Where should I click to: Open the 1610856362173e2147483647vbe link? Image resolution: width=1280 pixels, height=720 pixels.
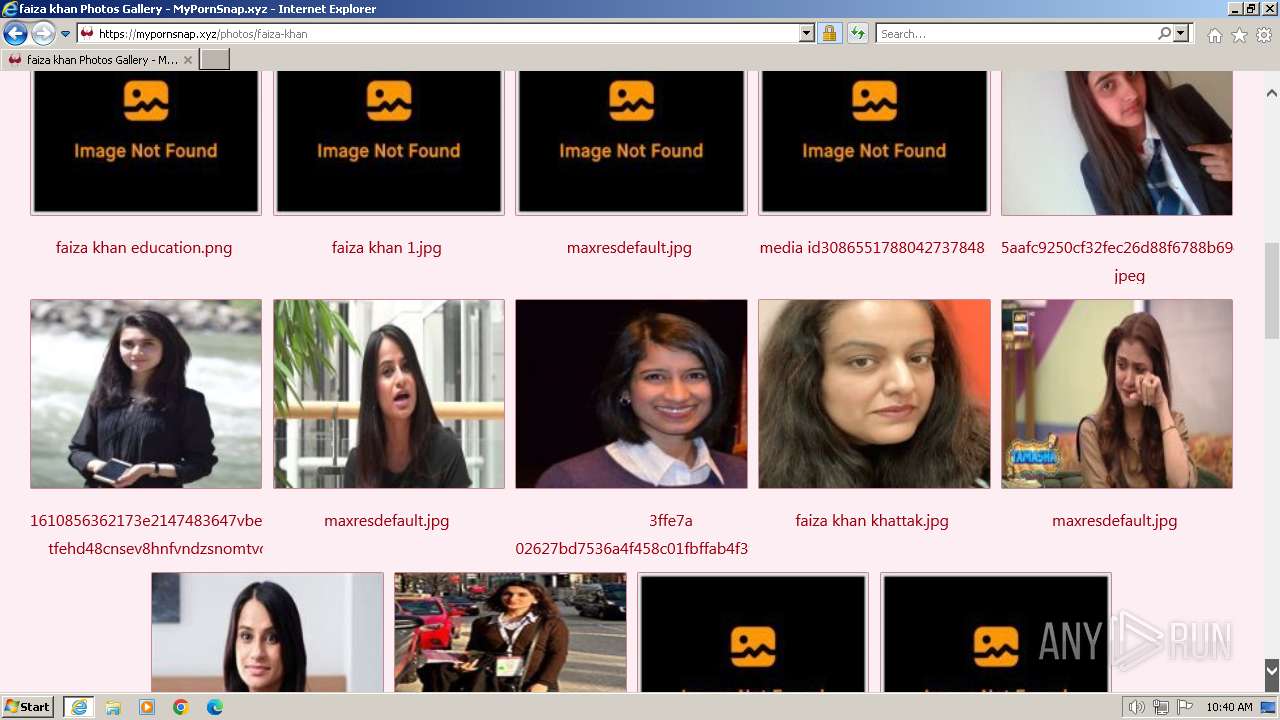pyautogui.click(x=146, y=534)
